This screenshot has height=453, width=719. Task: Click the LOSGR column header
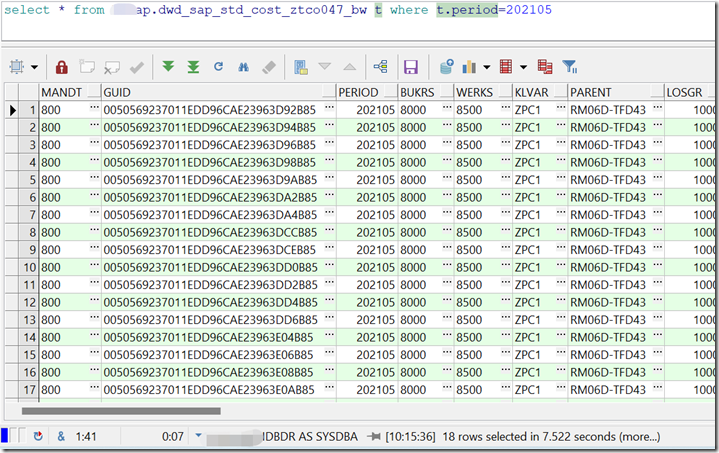click(690, 92)
